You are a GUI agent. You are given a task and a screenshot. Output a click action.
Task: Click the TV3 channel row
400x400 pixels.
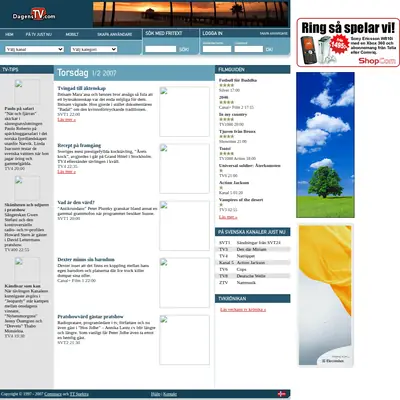point(253,249)
